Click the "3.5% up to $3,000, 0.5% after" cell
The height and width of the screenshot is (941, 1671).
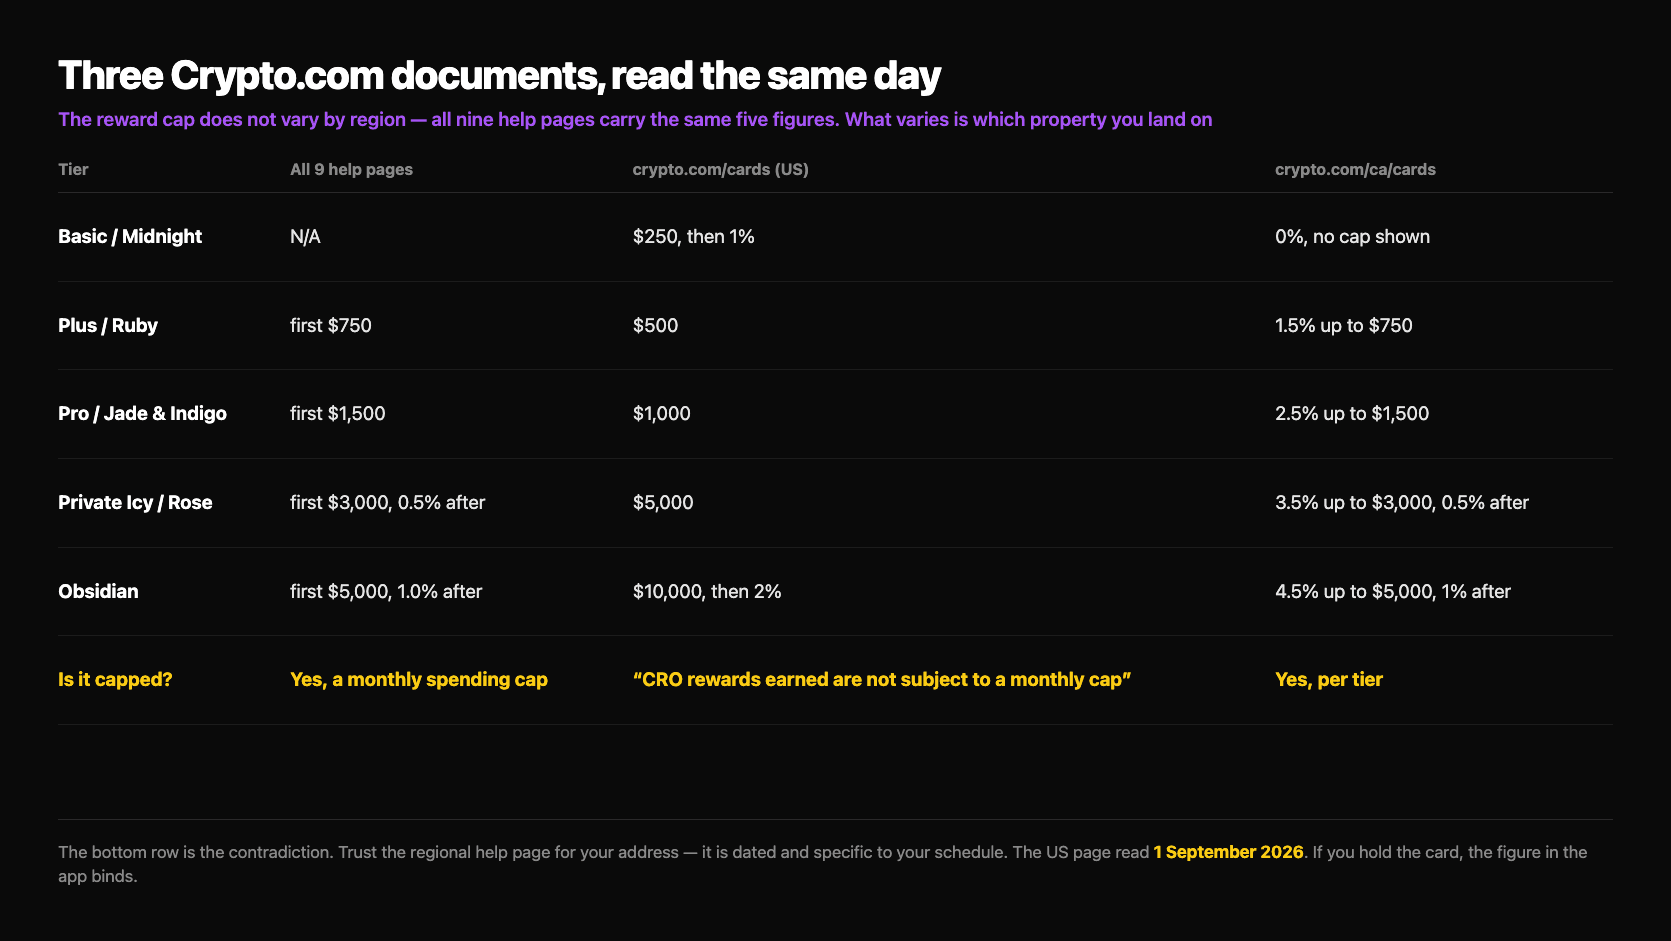pyautogui.click(x=1402, y=503)
